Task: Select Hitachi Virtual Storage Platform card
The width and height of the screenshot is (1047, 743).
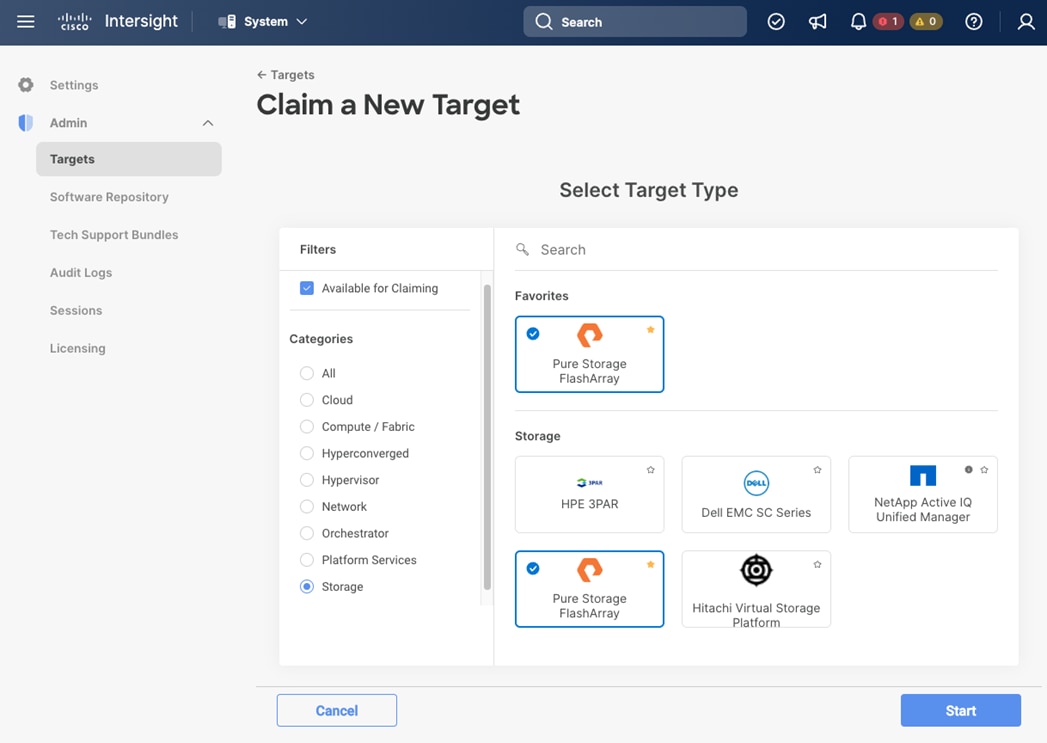Action: pyautogui.click(x=756, y=589)
